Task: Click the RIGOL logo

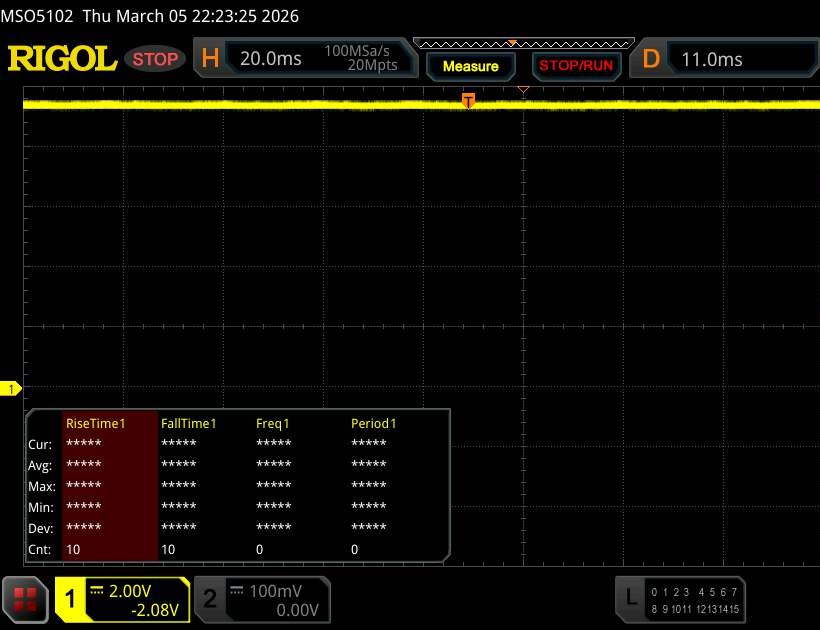Action: point(62,59)
